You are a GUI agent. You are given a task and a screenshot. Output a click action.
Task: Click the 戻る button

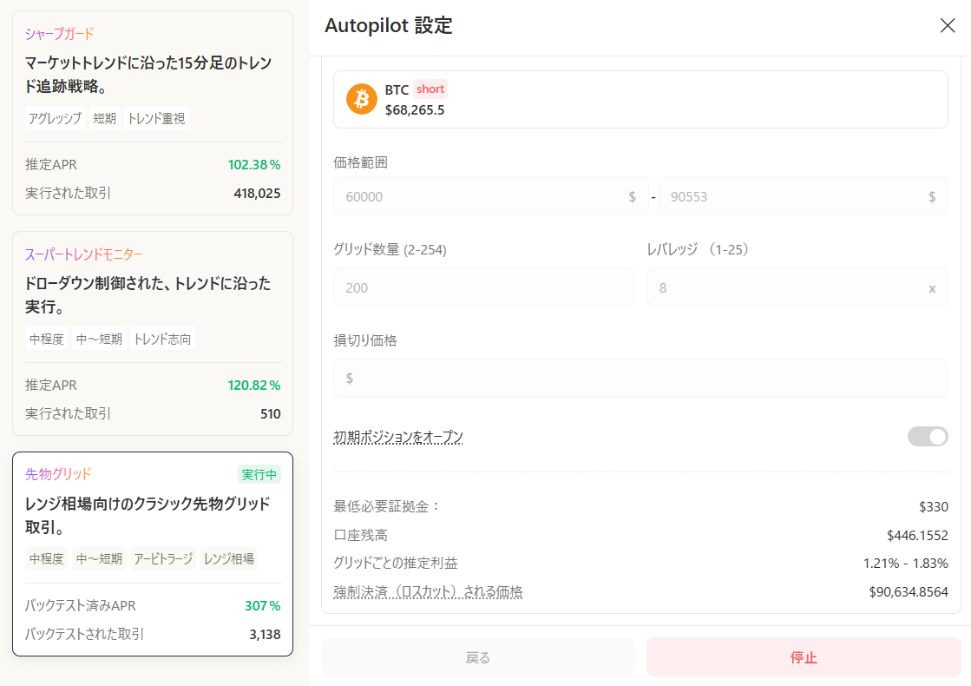point(477,657)
